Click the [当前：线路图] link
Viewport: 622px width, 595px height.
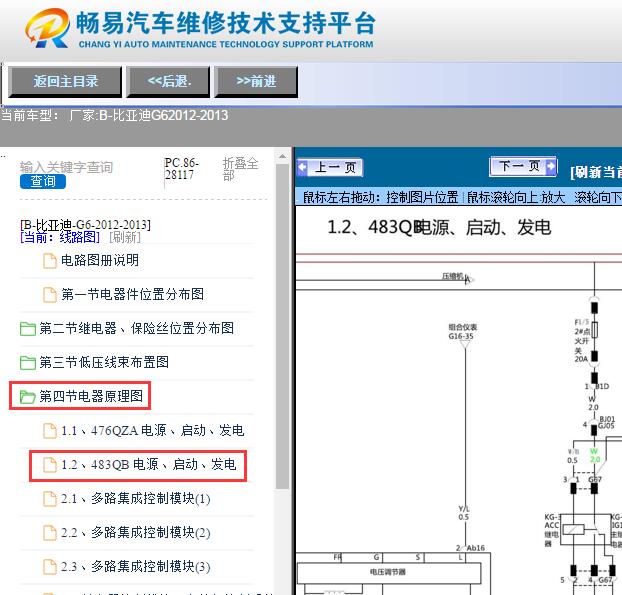60,237
